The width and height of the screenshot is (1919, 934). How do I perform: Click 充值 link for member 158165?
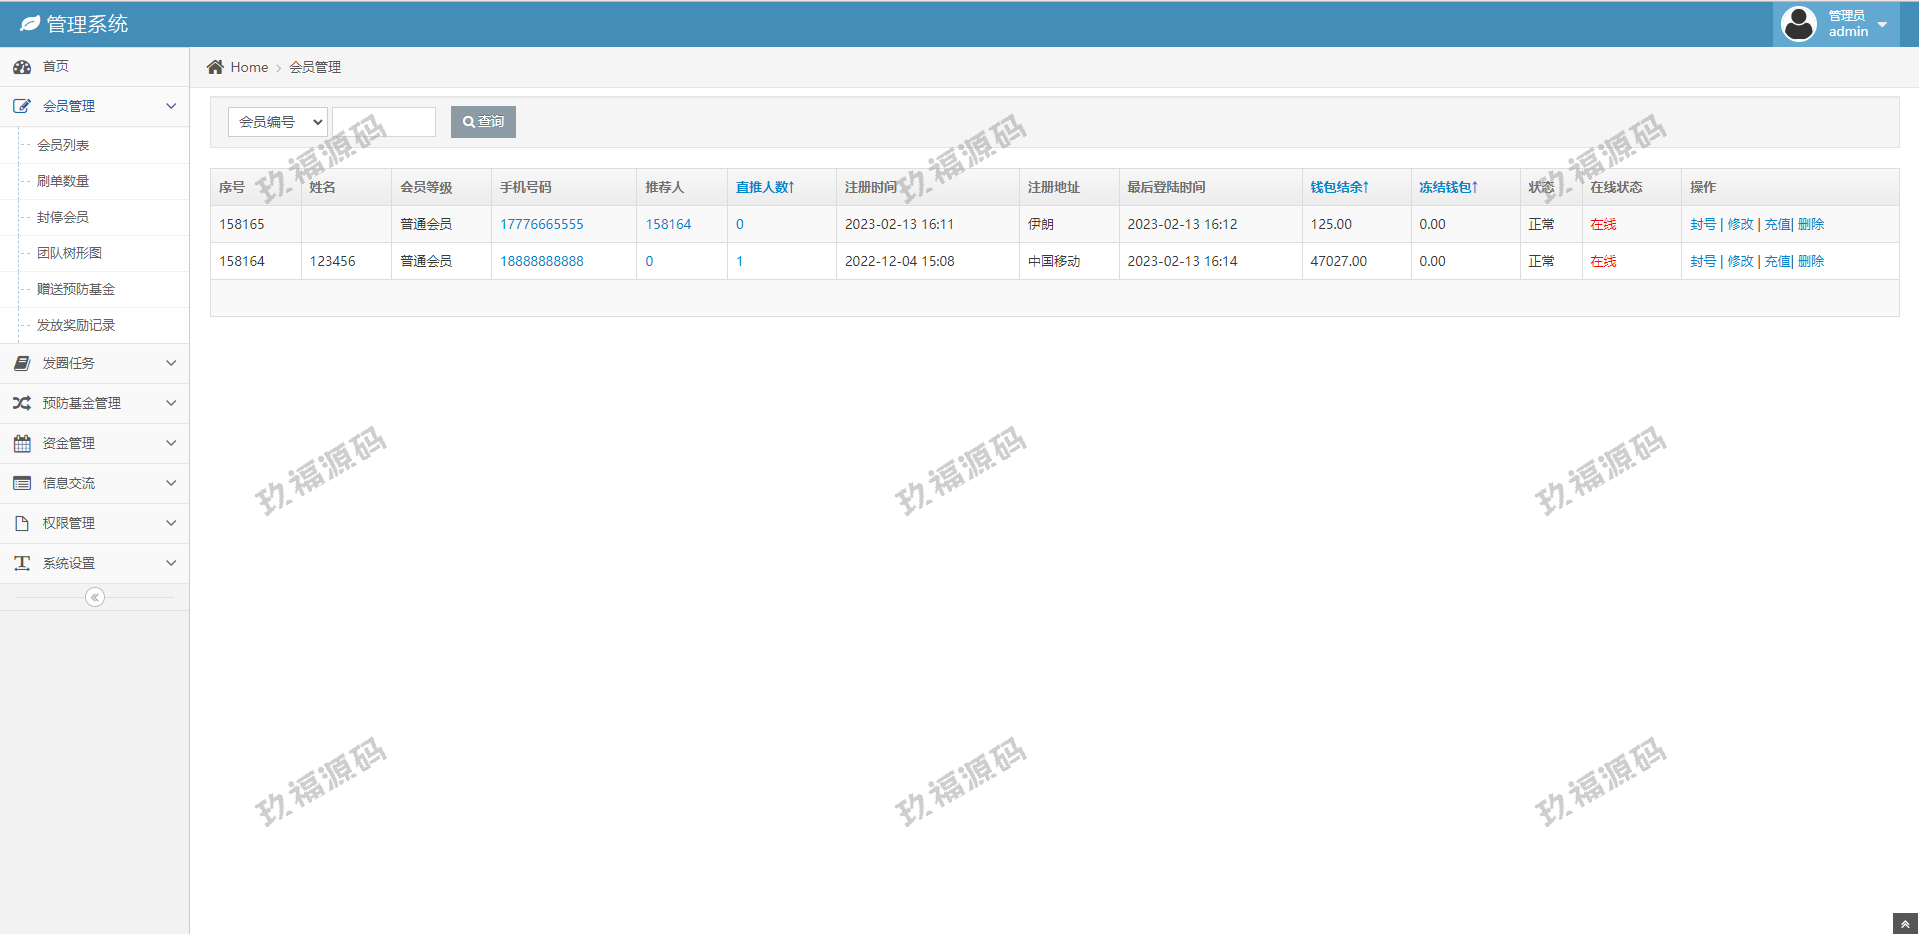[x=1777, y=224]
